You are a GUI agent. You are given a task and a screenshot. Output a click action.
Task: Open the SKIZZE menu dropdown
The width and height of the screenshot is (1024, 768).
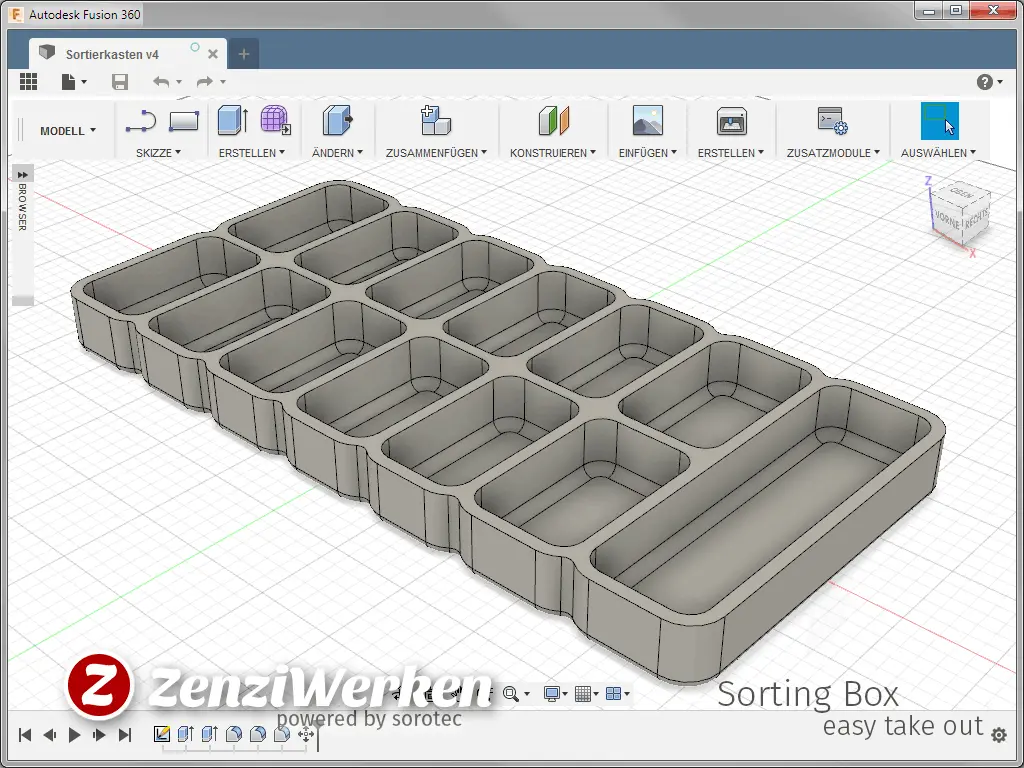coord(158,153)
